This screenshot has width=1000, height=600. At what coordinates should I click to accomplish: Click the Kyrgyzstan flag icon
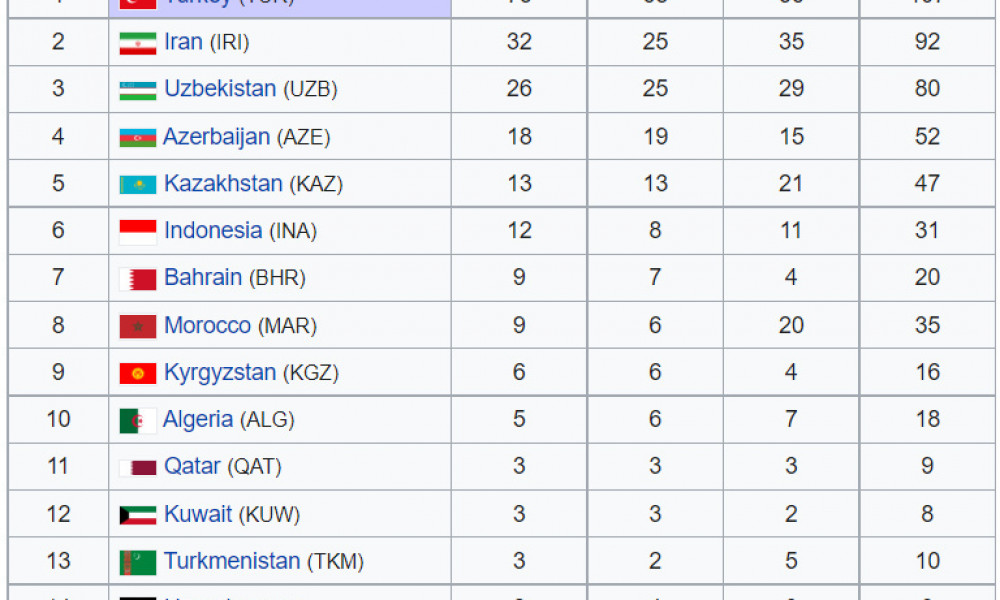[138, 374]
